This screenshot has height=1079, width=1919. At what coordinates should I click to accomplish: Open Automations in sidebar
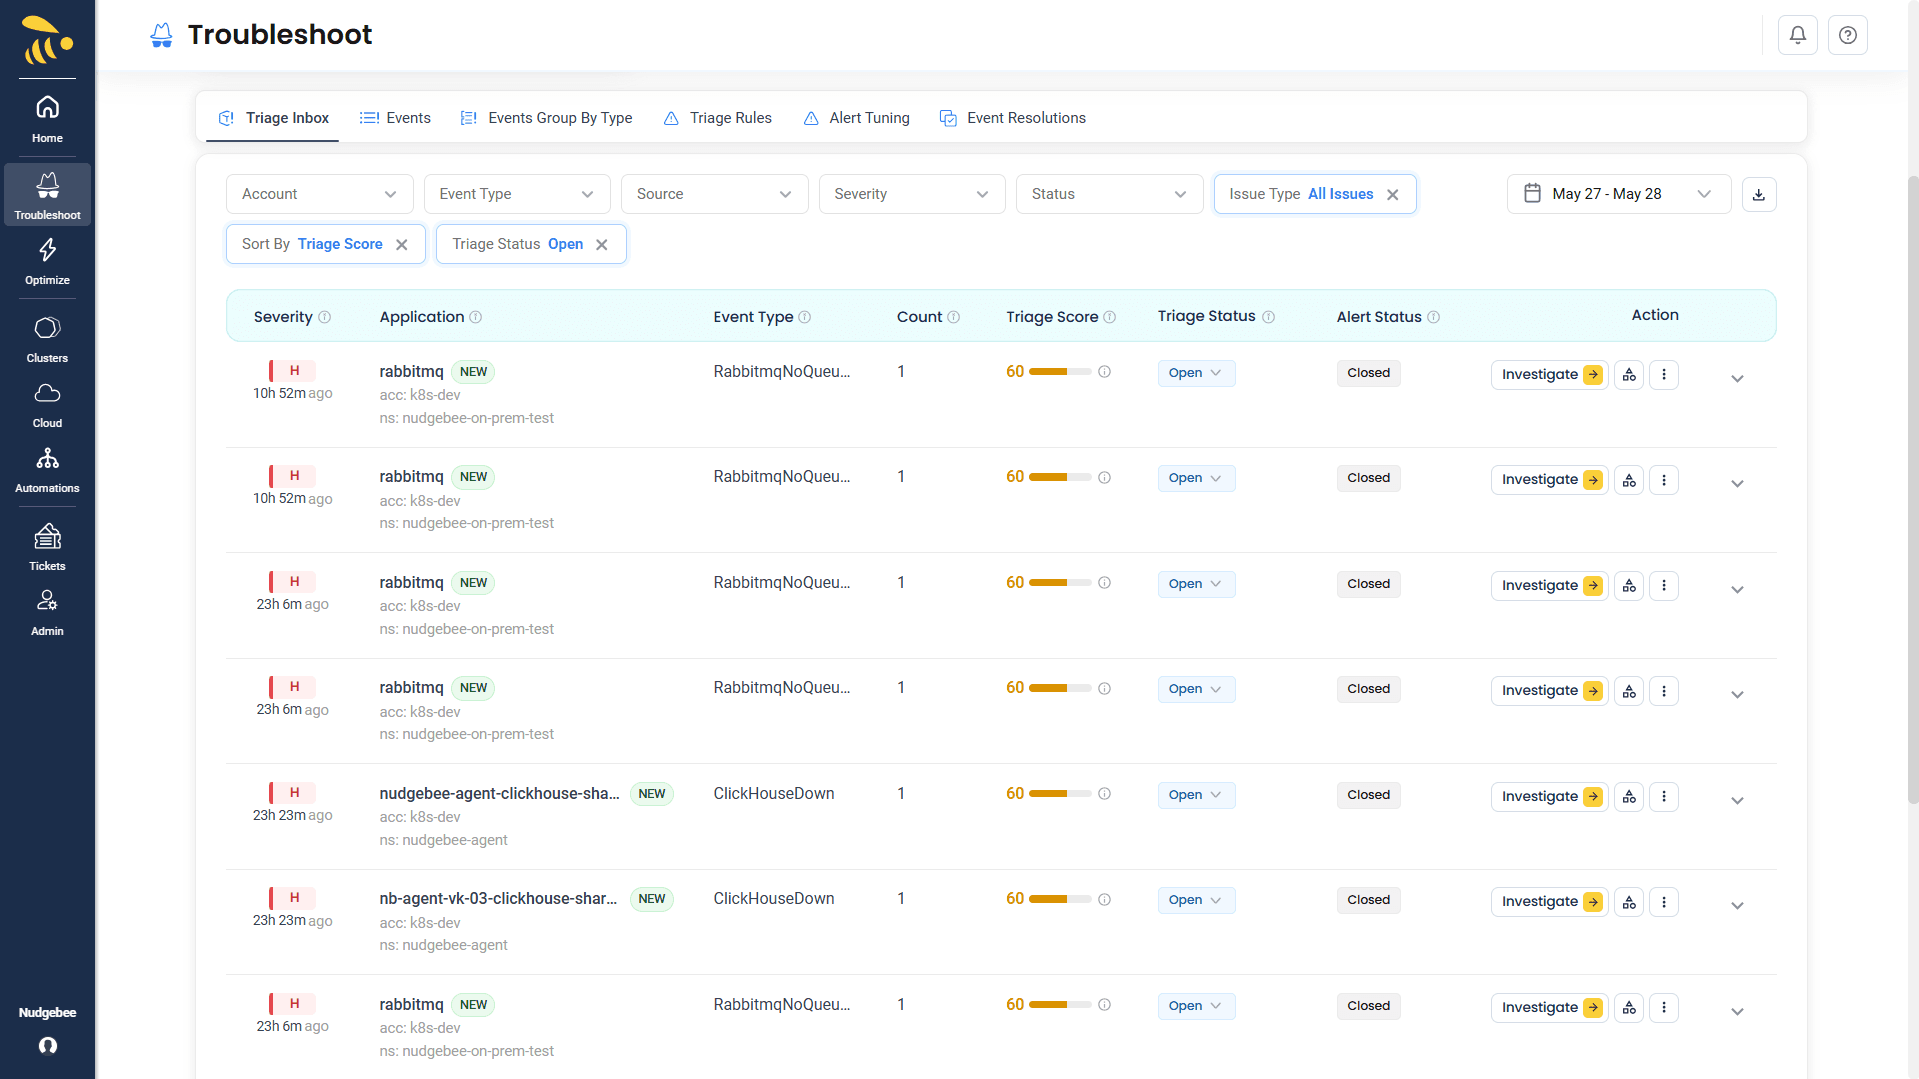click(47, 470)
